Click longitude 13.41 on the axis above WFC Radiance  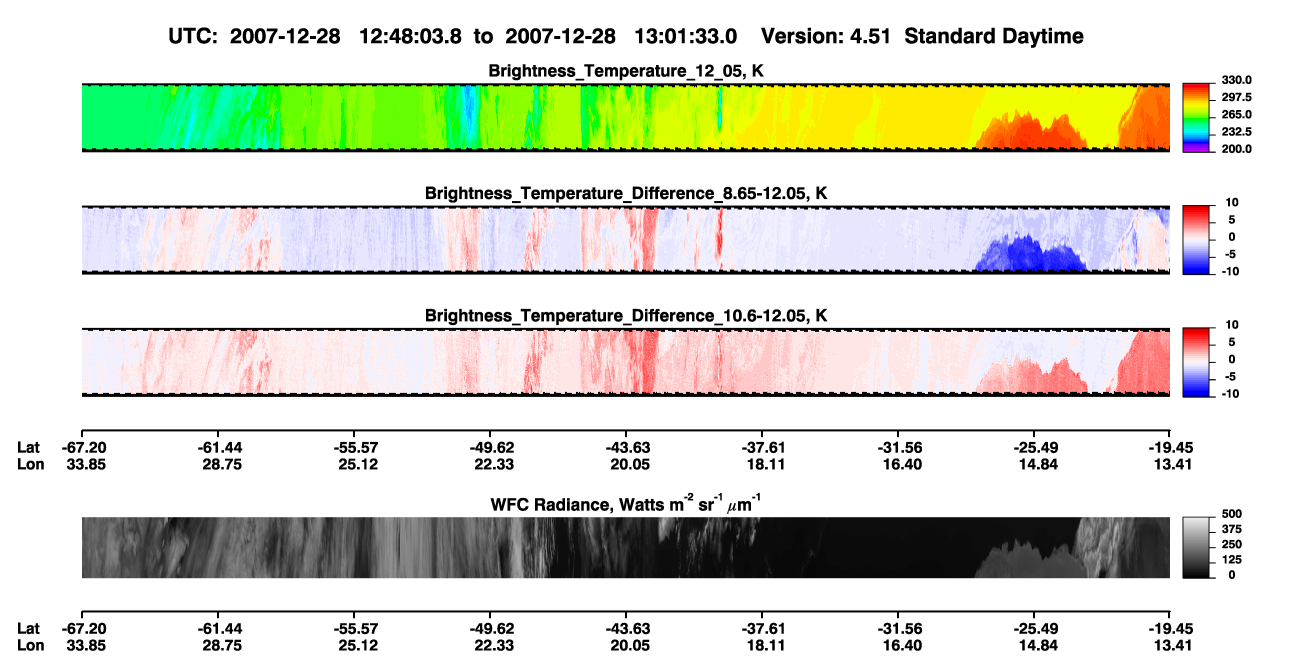tap(1168, 464)
